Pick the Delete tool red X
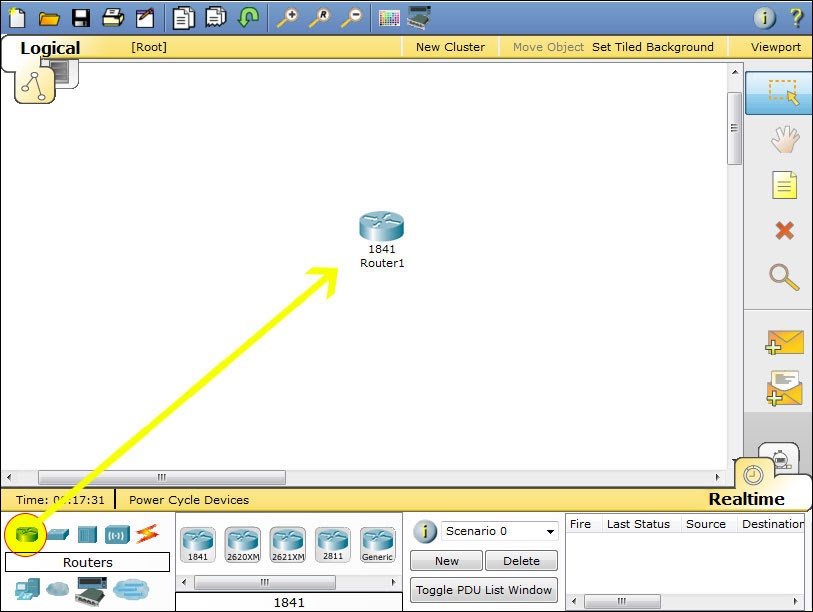813x612 pixels. pos(784,230)
